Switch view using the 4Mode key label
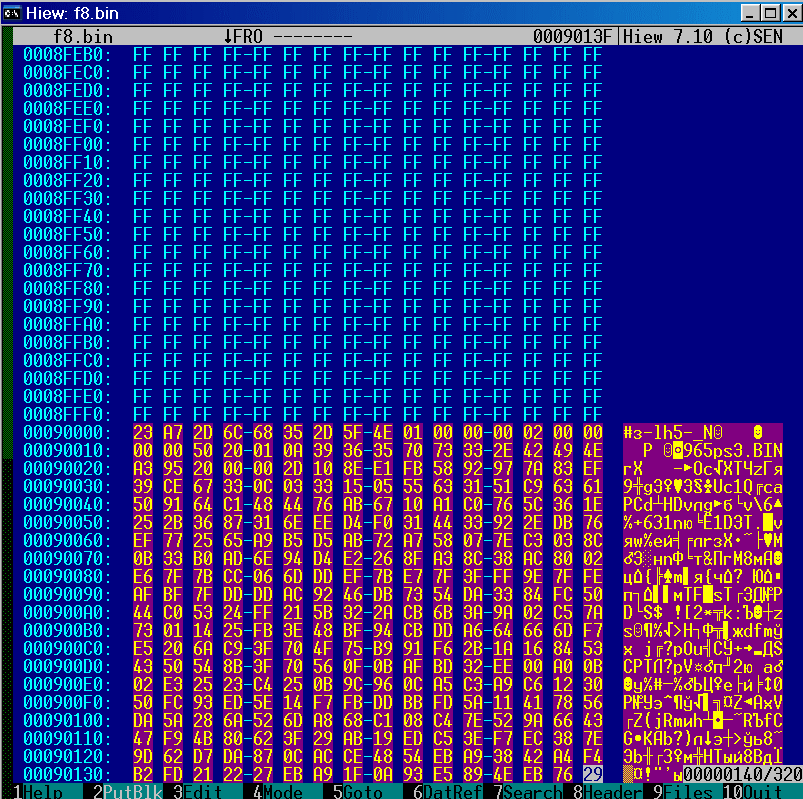 (282, 791)
